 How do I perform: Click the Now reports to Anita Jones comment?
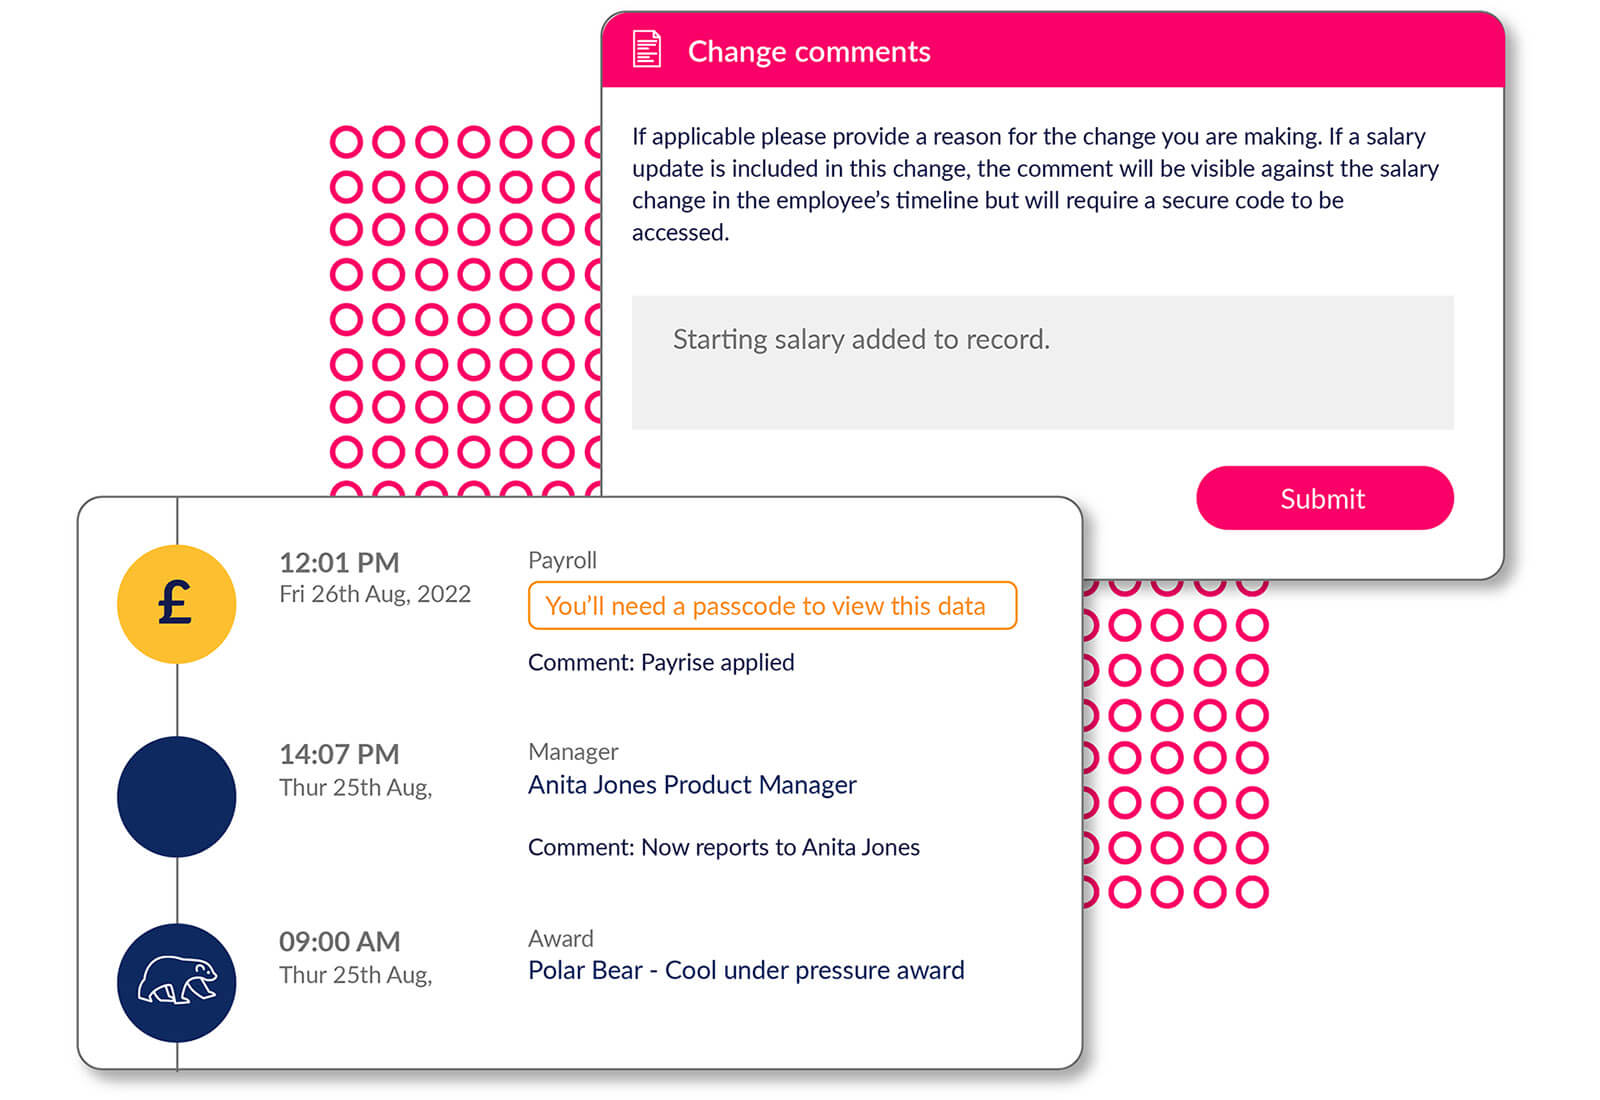pyautogui.click(x=724, y=847)
